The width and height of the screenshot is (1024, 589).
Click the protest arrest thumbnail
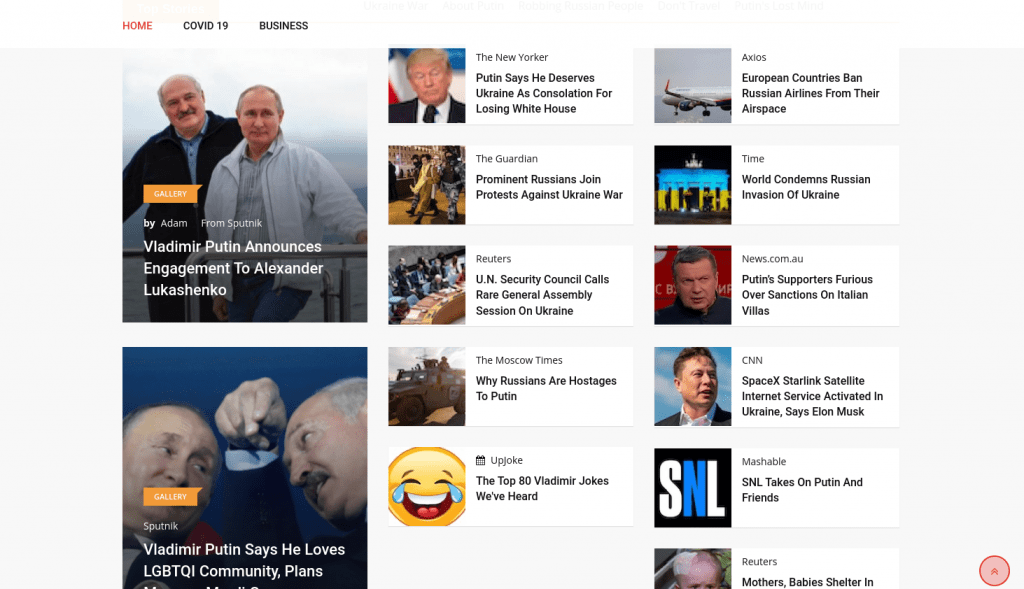click(427, 185)
